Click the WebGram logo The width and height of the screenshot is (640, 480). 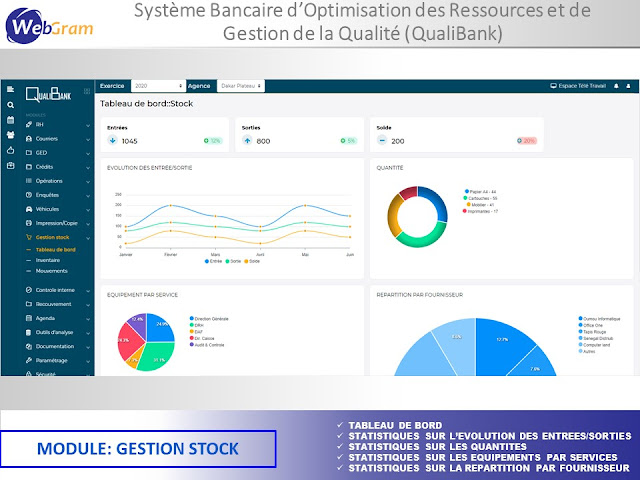pos(49,27)
